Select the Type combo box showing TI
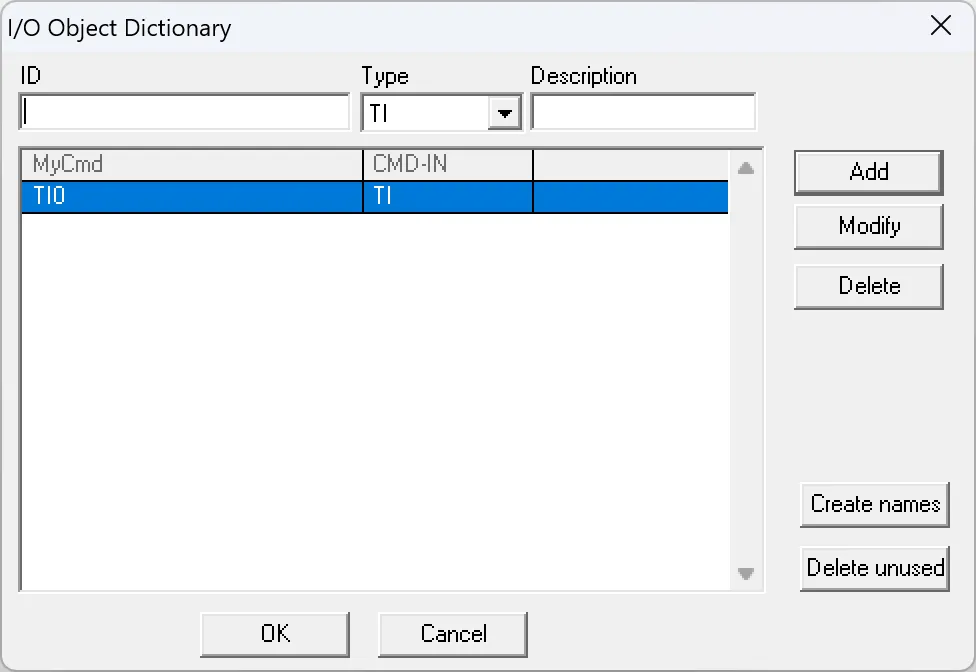 [x=430, y=112]
